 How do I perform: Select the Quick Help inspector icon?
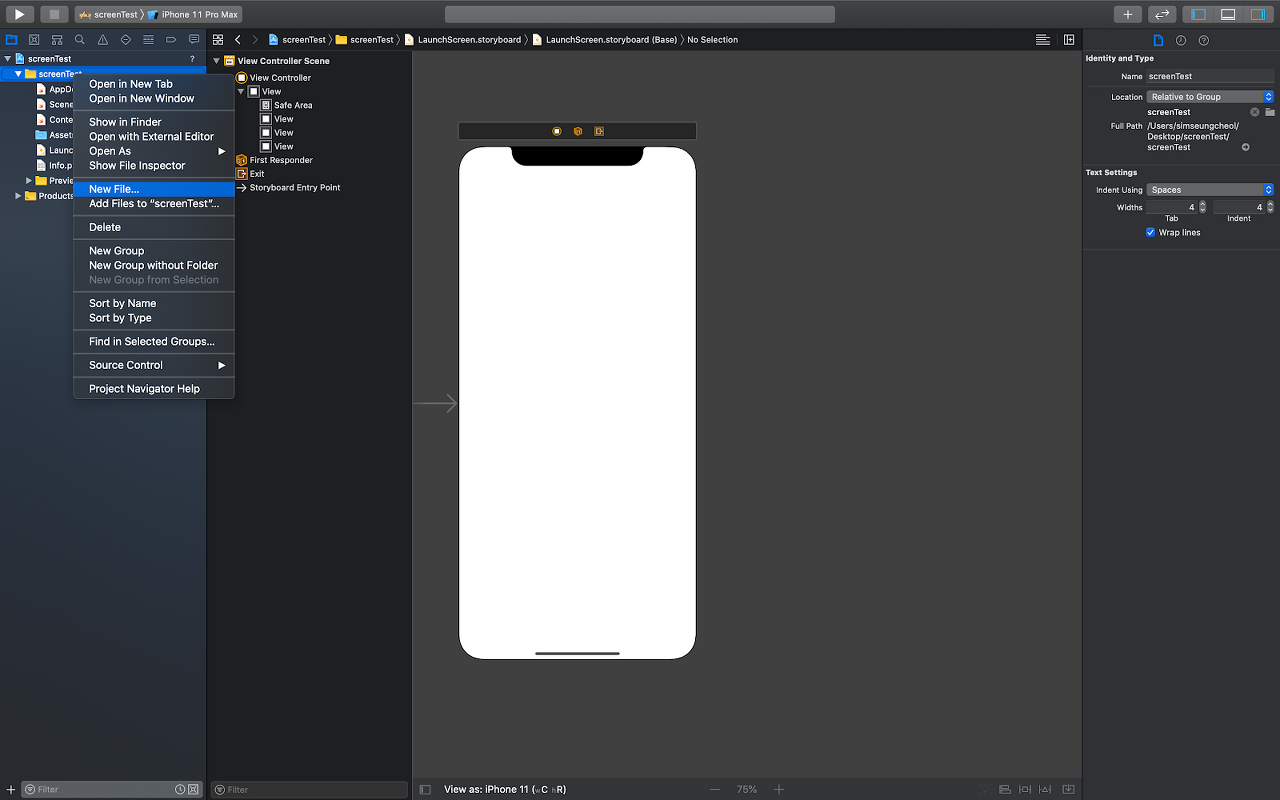pyautogui.click(x=1204, y=40)
